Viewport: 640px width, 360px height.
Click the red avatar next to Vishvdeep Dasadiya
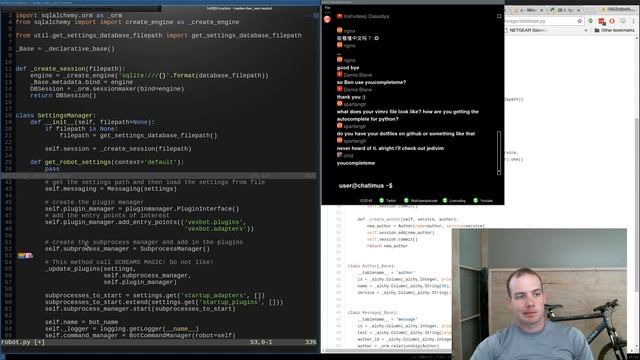tap(340, 16)
